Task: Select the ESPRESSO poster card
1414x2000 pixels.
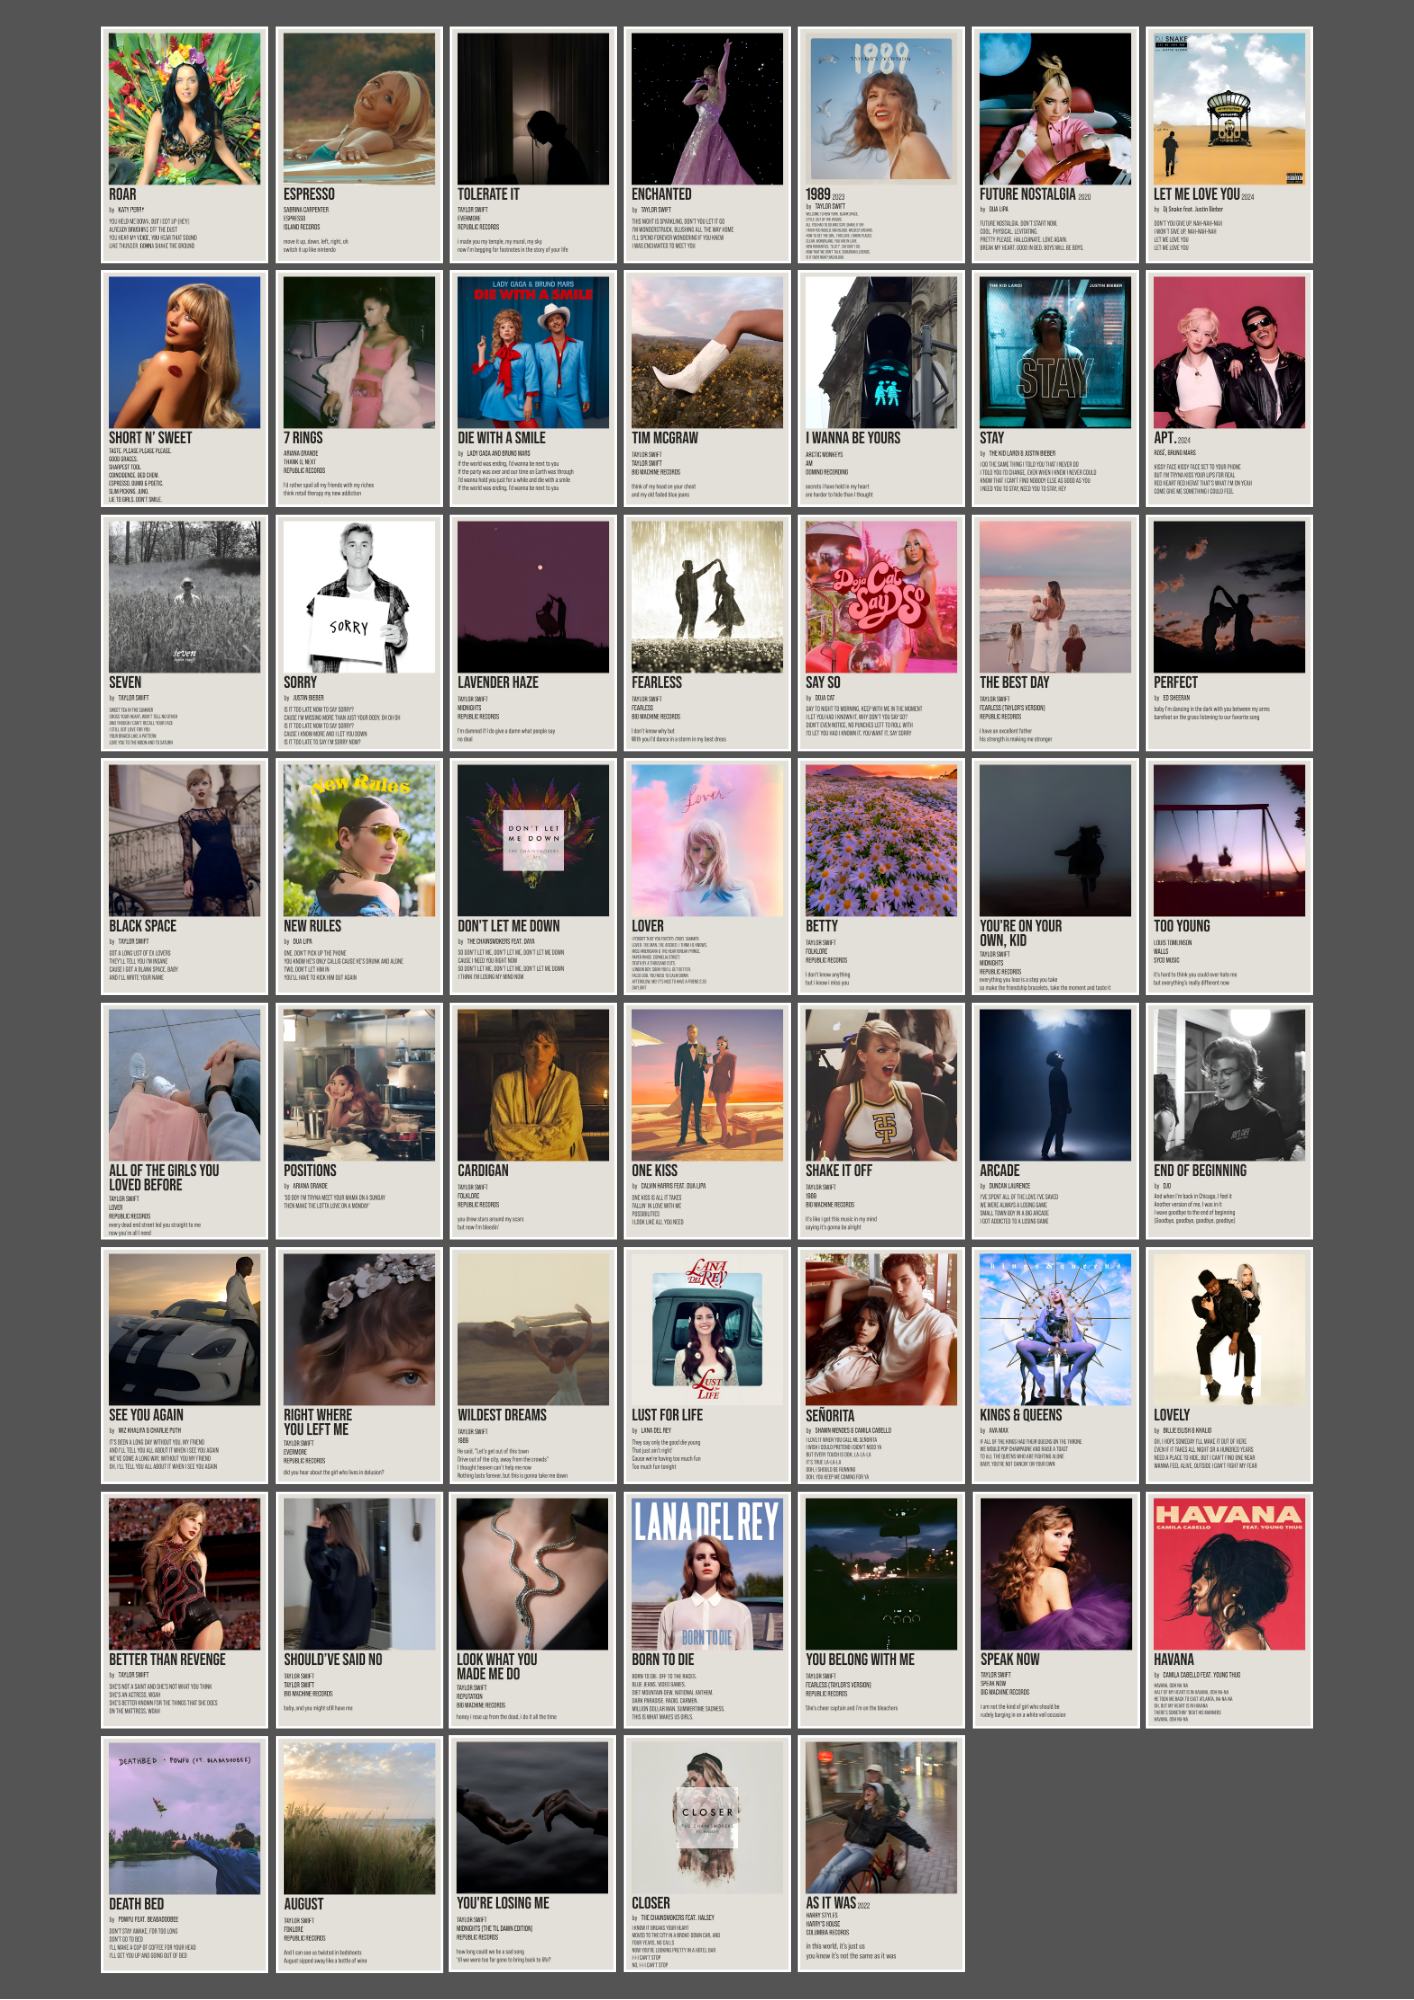Action: pyautogui.click(x=359, y=145)
